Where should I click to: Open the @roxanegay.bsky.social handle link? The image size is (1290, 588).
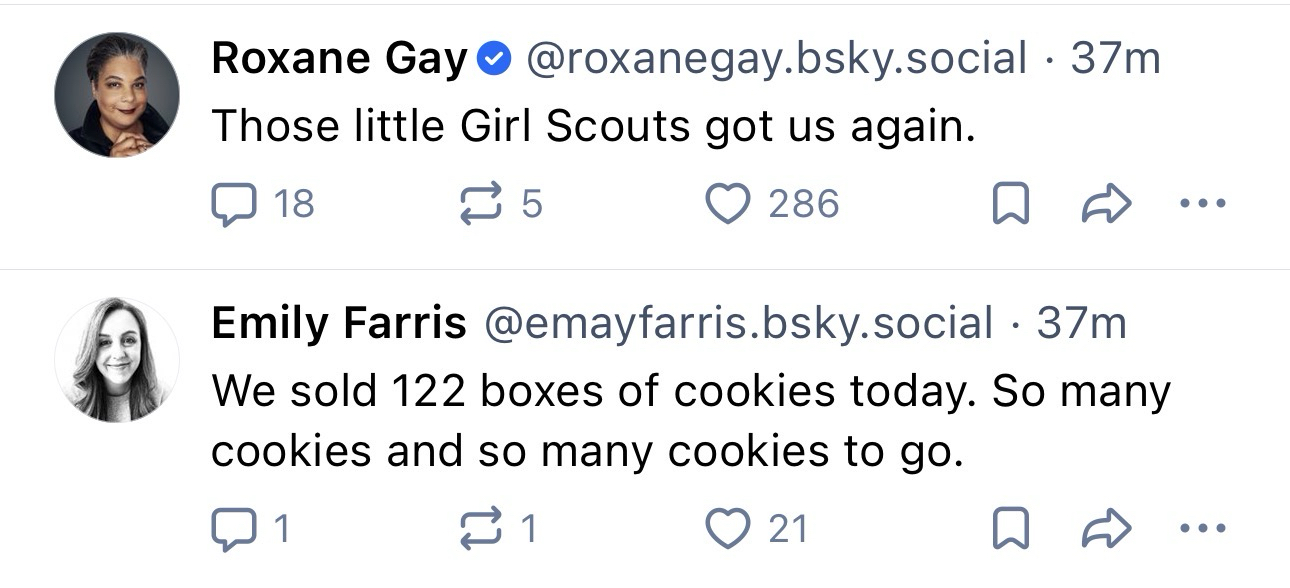pyautogui.click(x=776, y=60)
